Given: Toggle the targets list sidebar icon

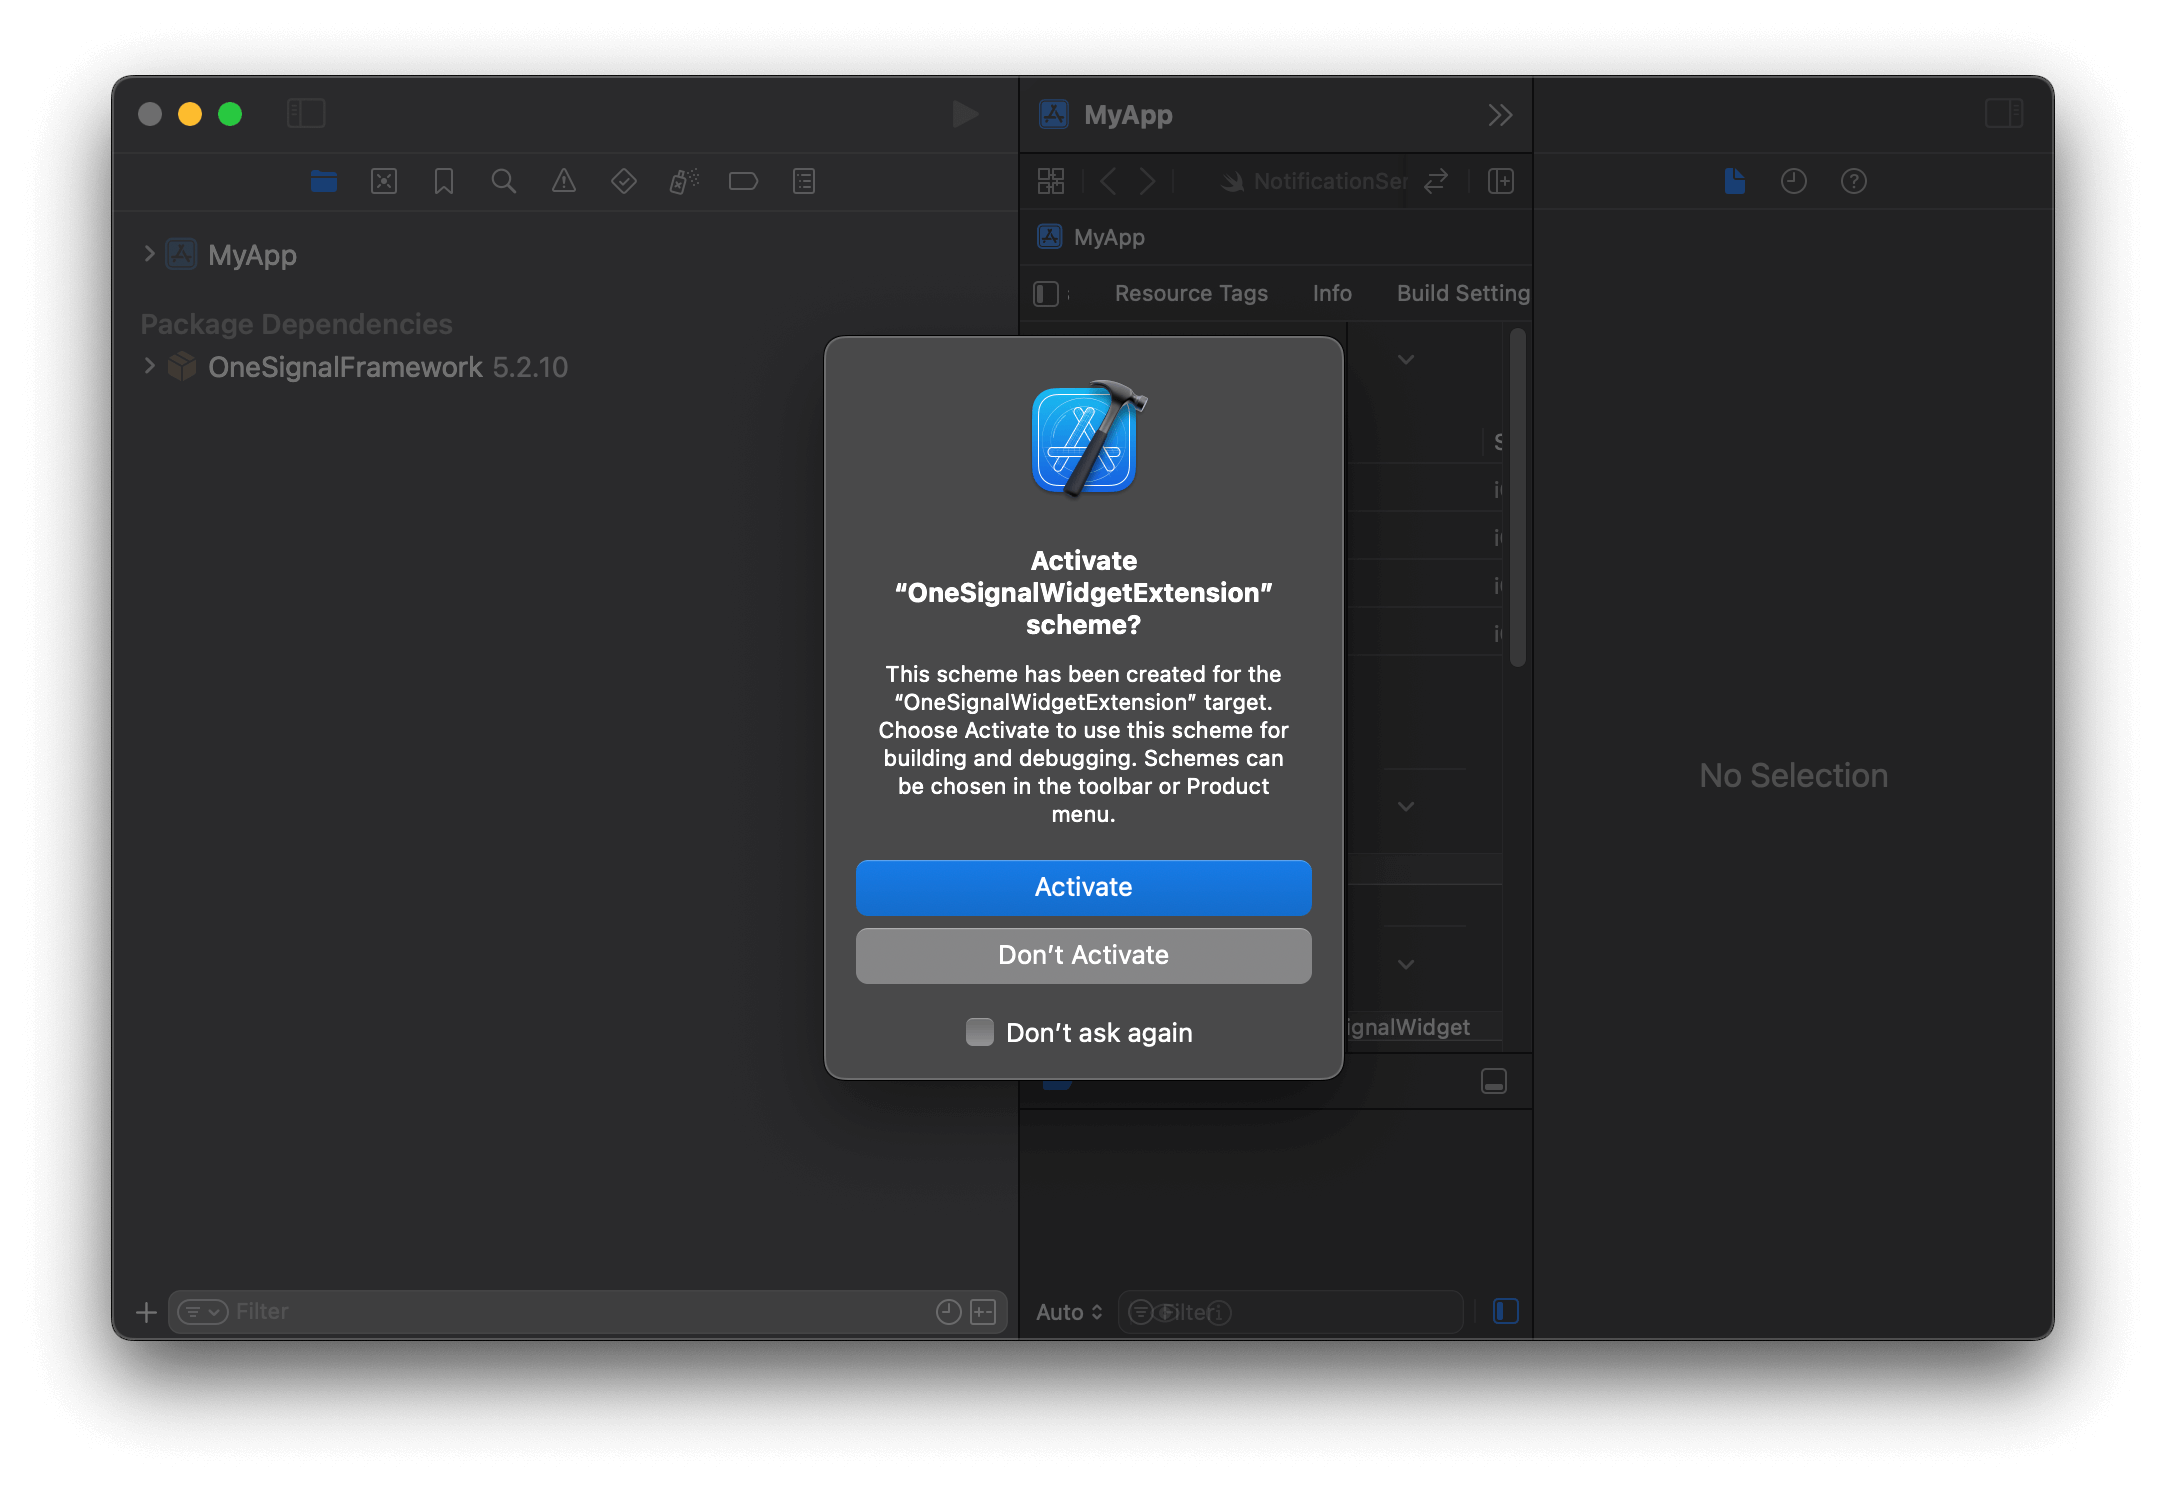Looking at the screenshot, I should click(1046, 293).
